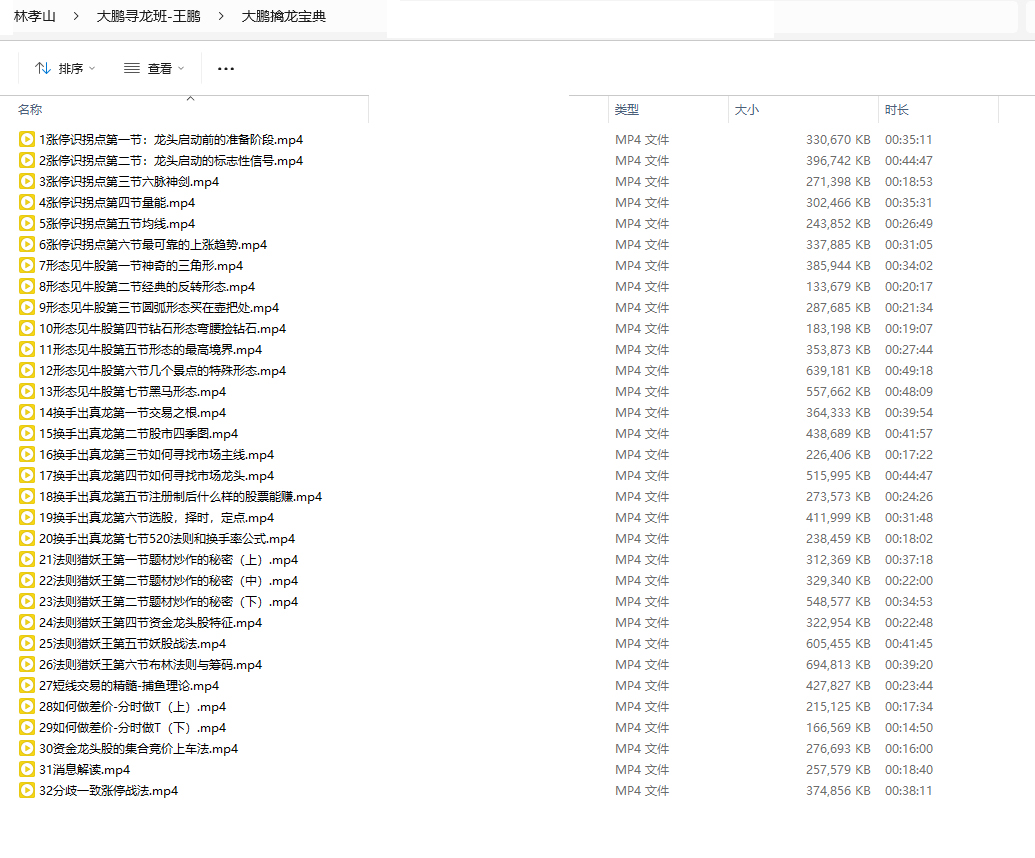
Task: Click the icon beside 31消息解读.mp4
Action: pos(27,770)
